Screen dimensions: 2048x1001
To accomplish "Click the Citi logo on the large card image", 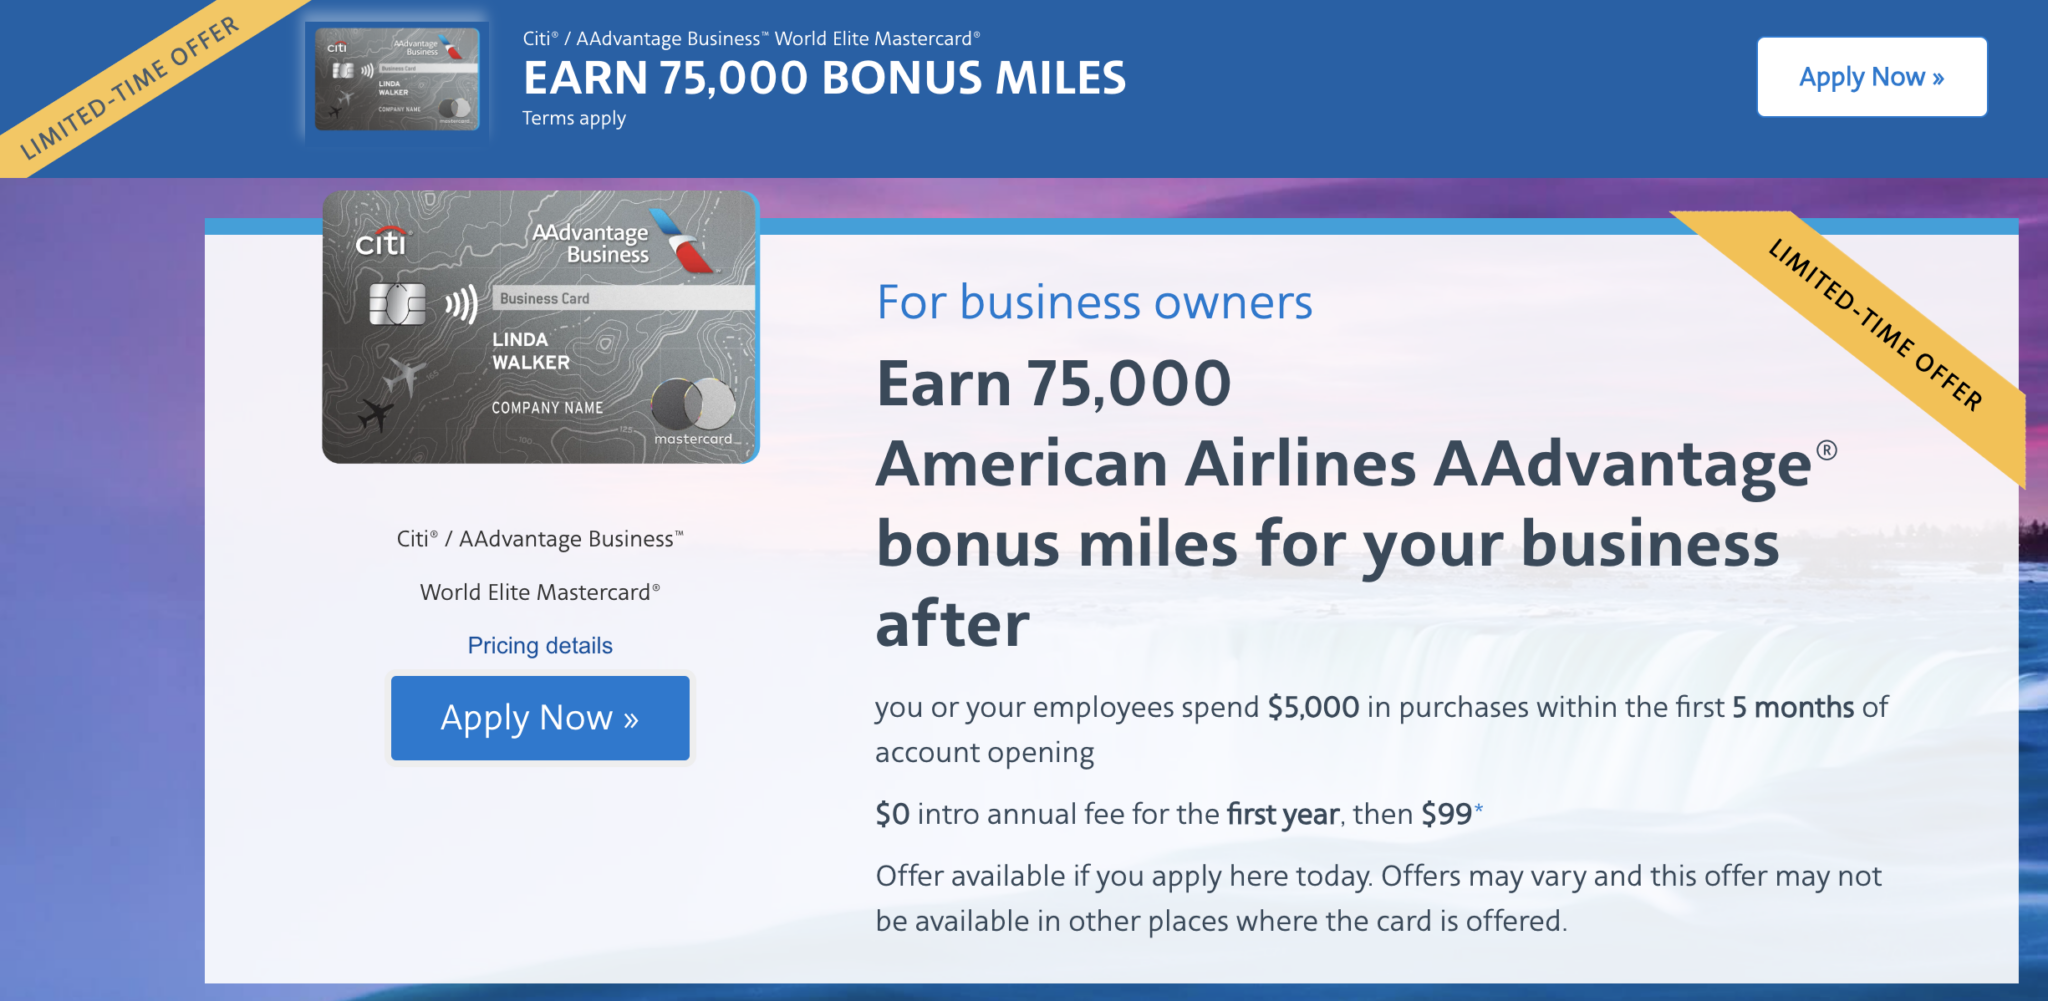I will (382, 243).
